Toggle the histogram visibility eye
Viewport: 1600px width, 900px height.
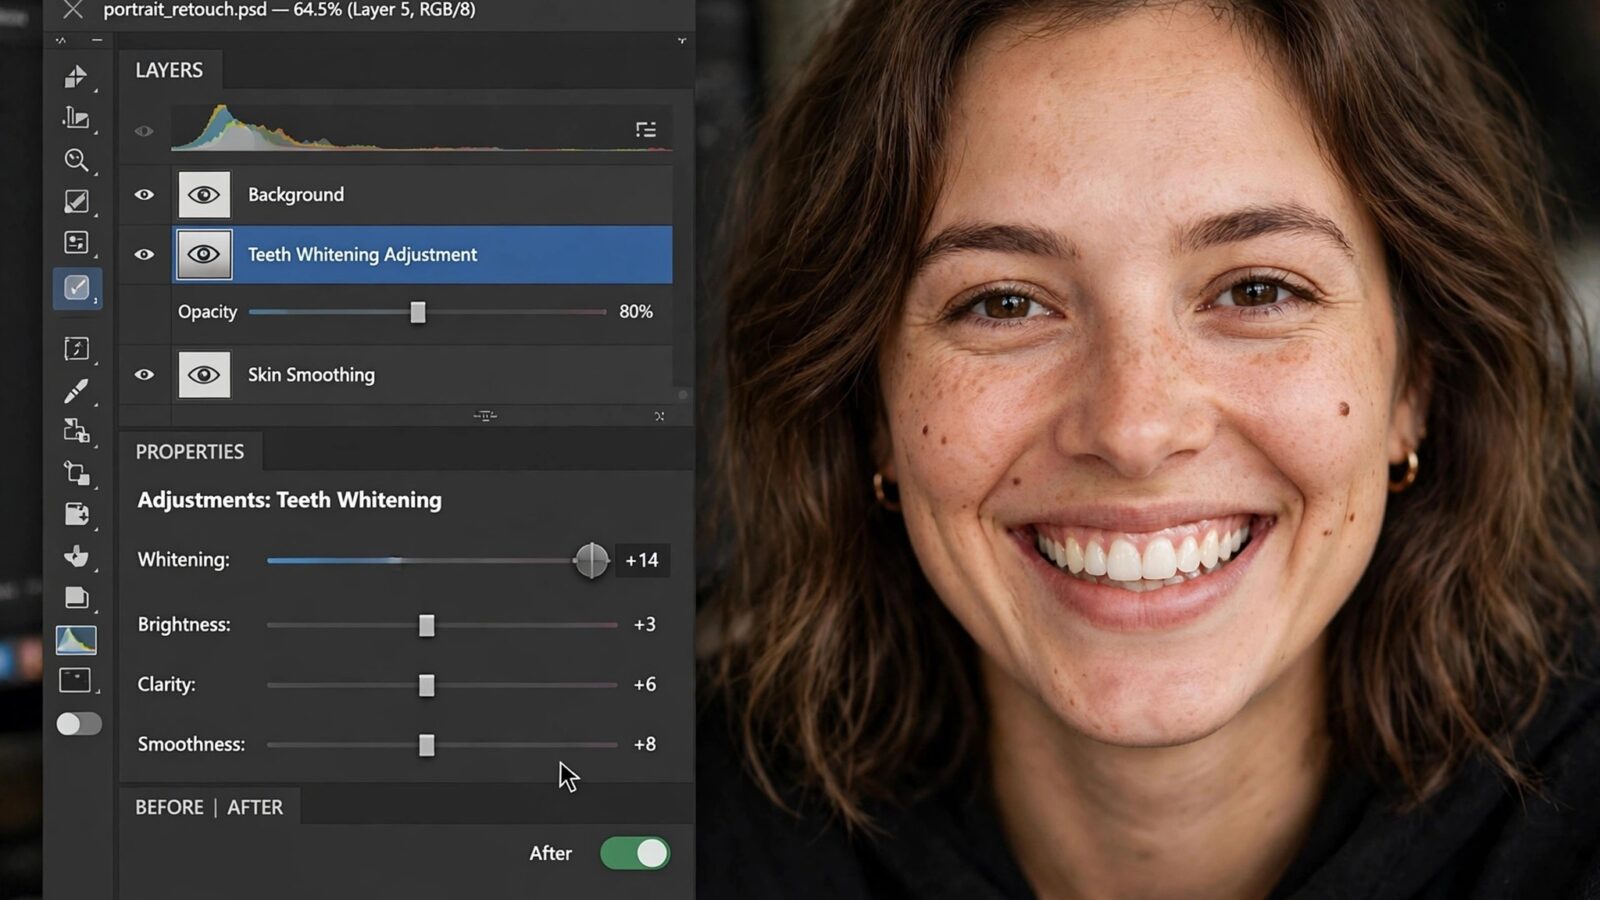click(144, 131)
